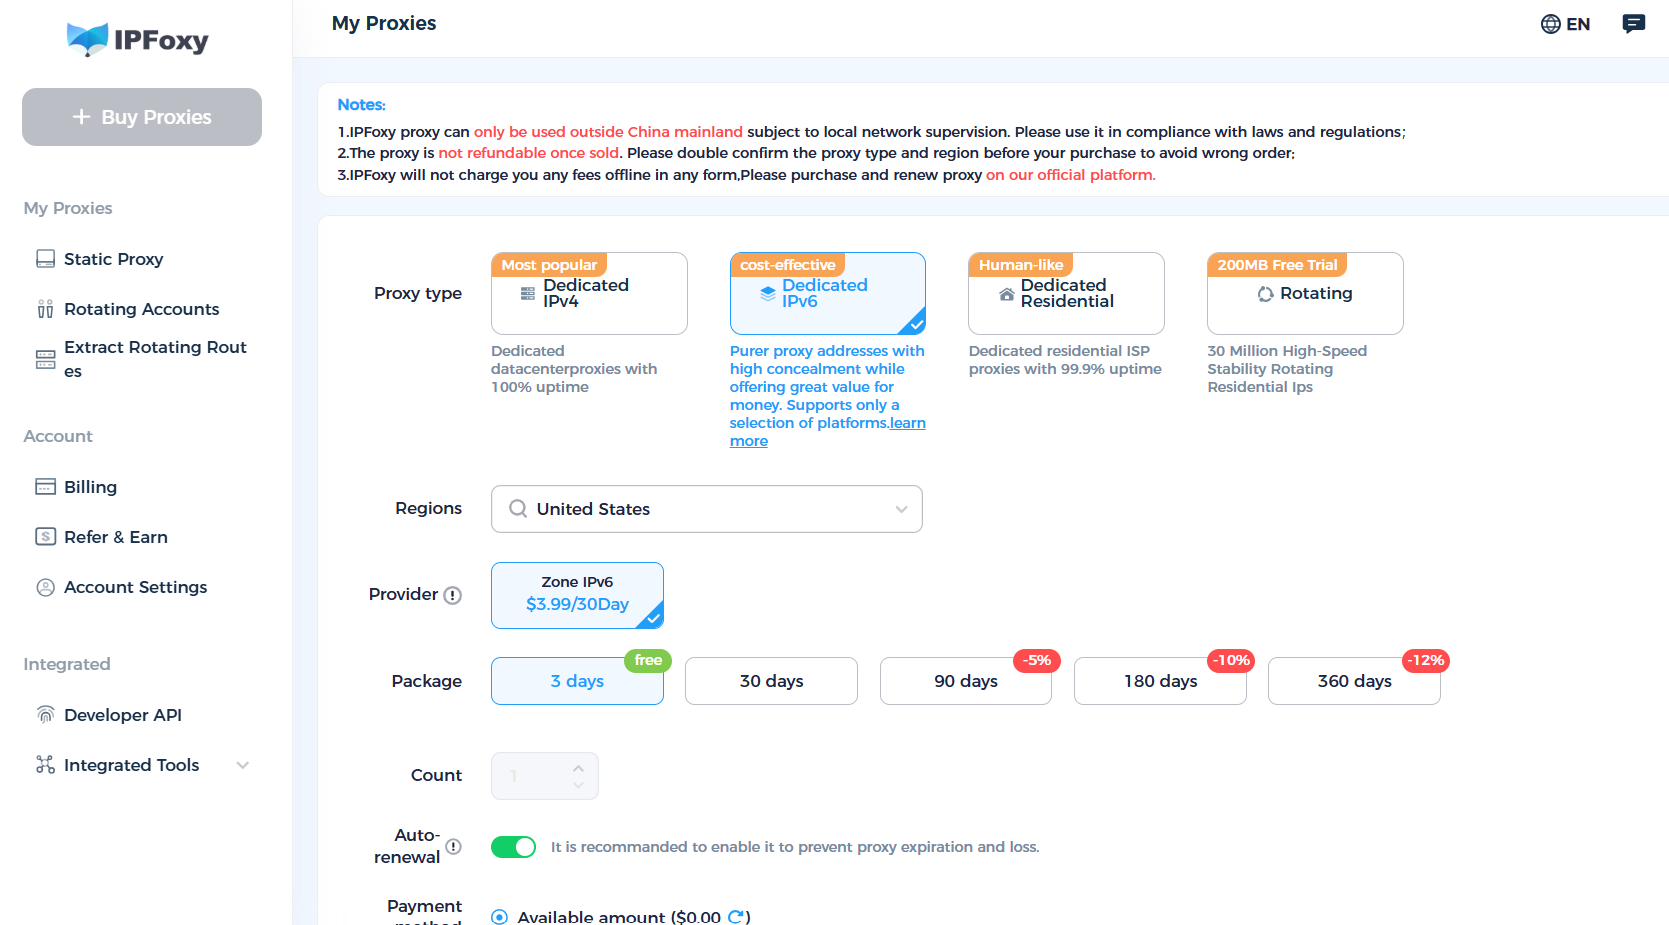
Task: Click the globe language icon
Action: pos(1551,24)
